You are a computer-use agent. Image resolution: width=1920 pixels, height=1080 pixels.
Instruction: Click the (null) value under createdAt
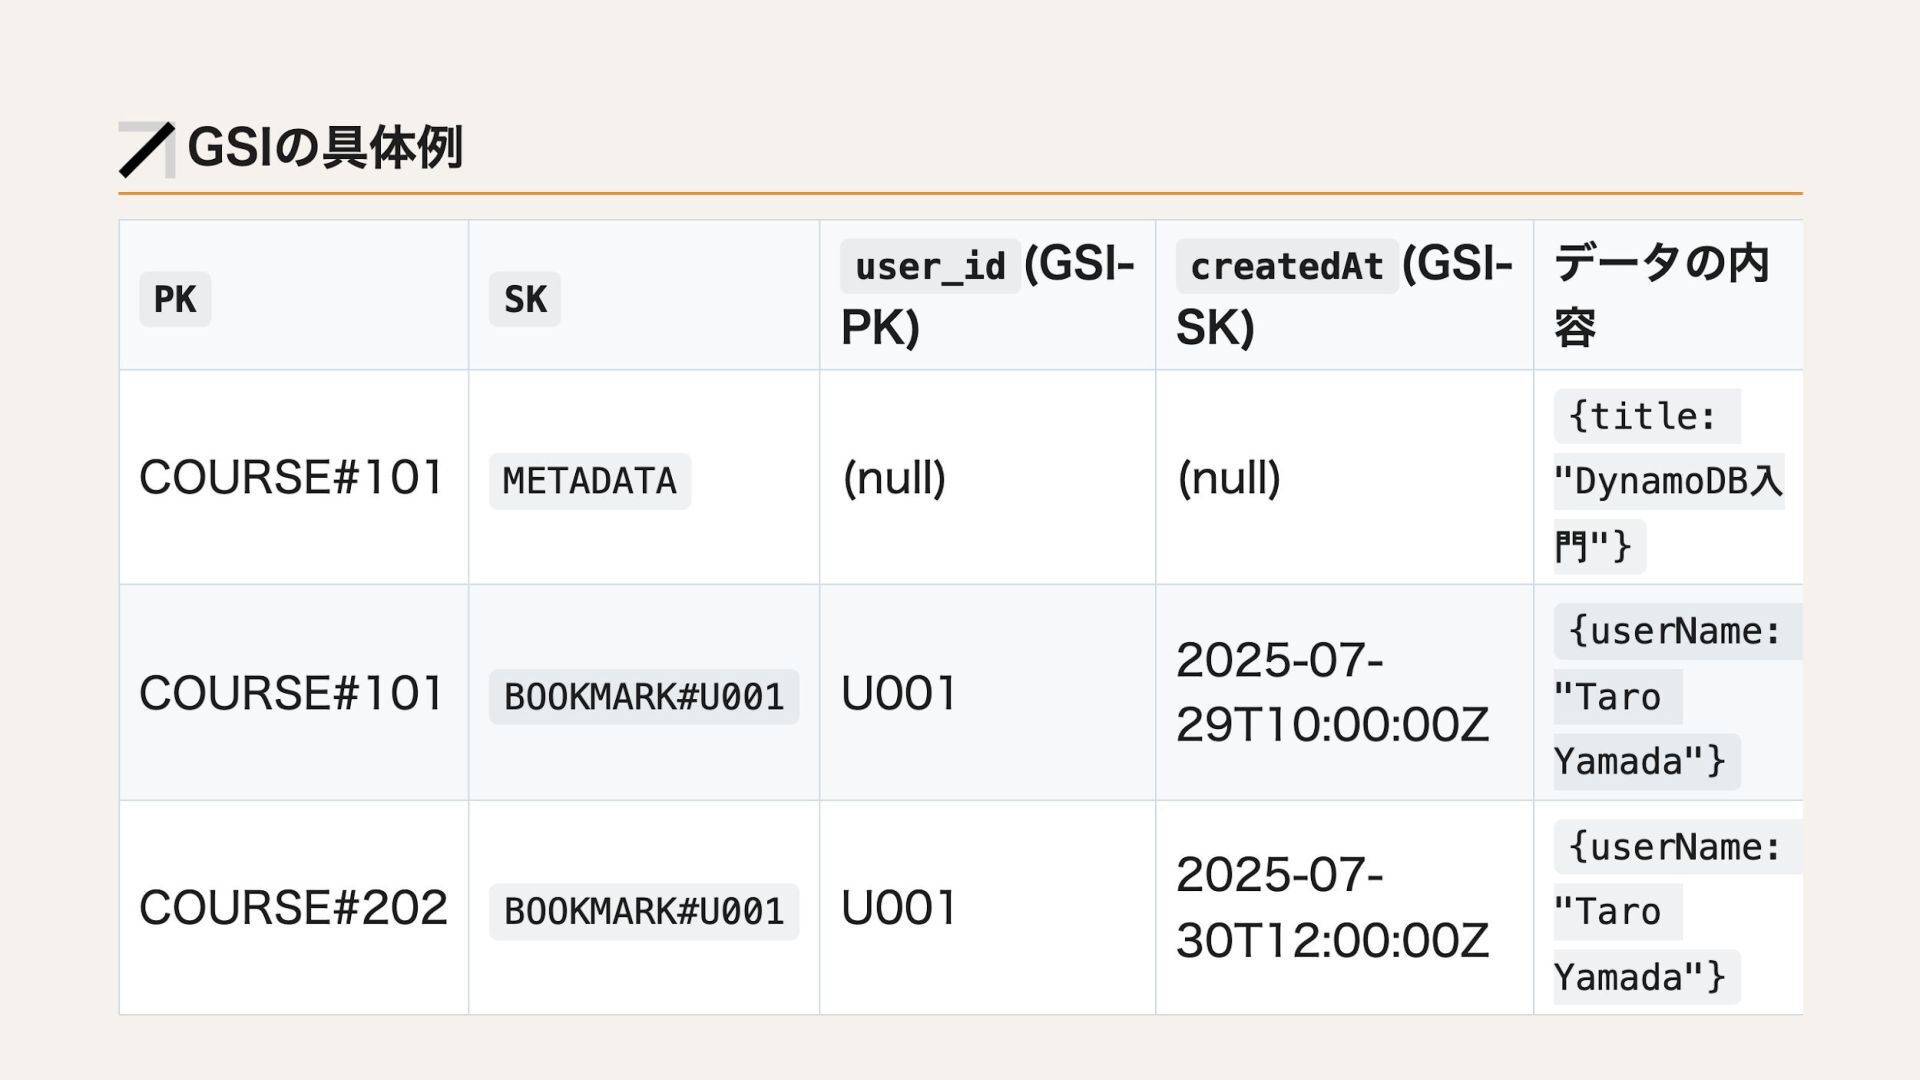click(1229, 478)
